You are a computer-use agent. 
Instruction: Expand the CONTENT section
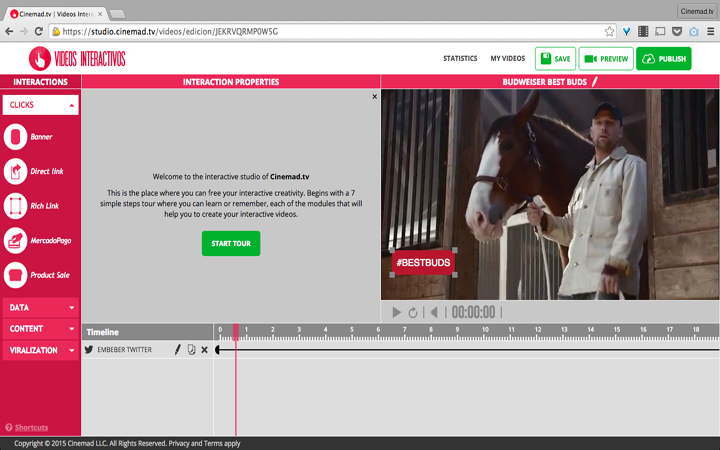(40, 329)
